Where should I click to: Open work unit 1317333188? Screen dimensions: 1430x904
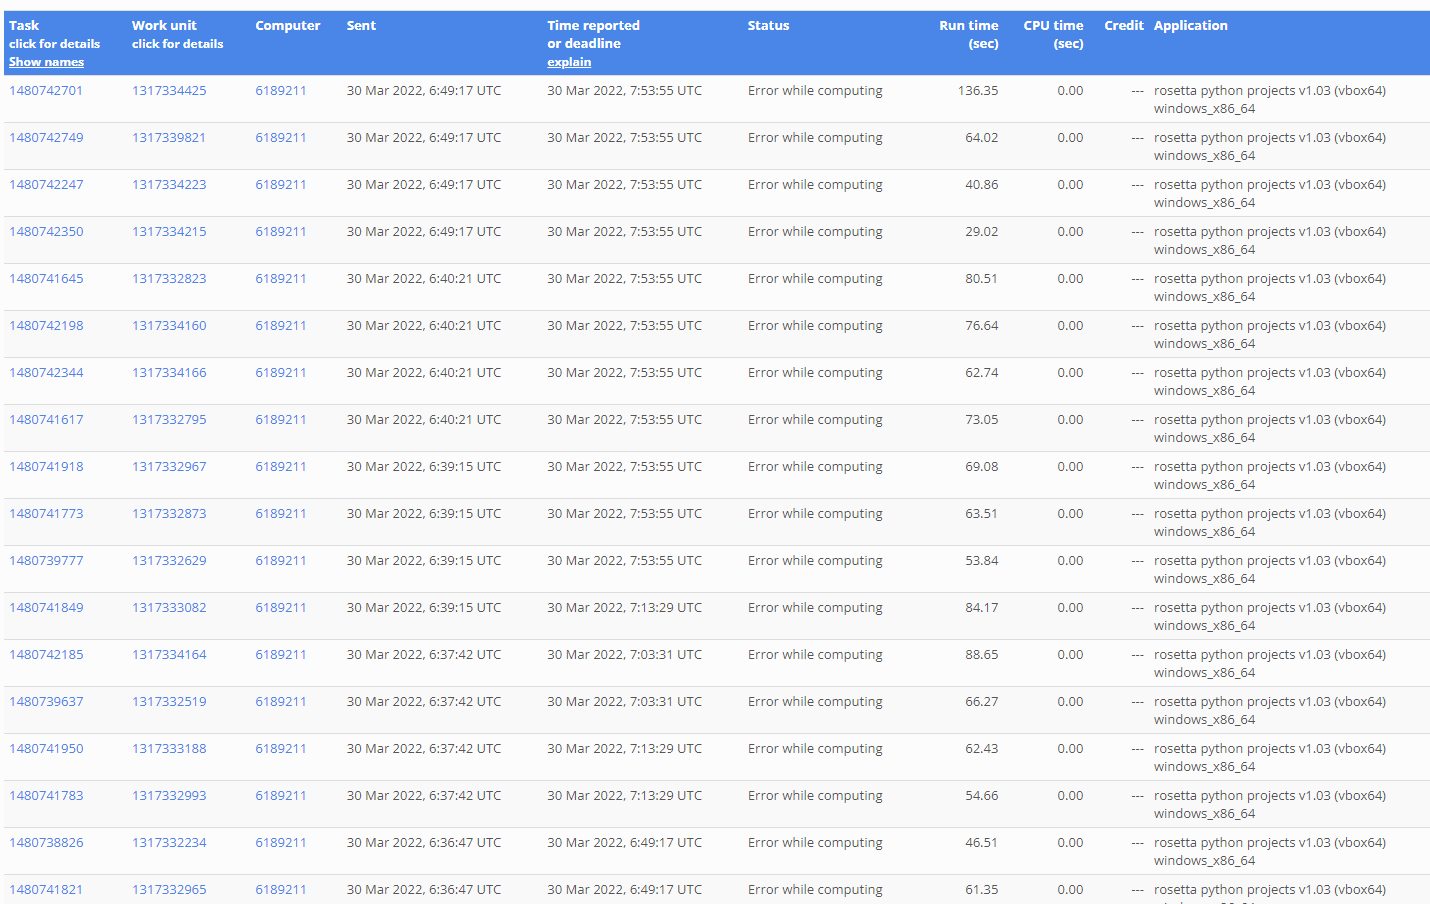pos(169,748)
